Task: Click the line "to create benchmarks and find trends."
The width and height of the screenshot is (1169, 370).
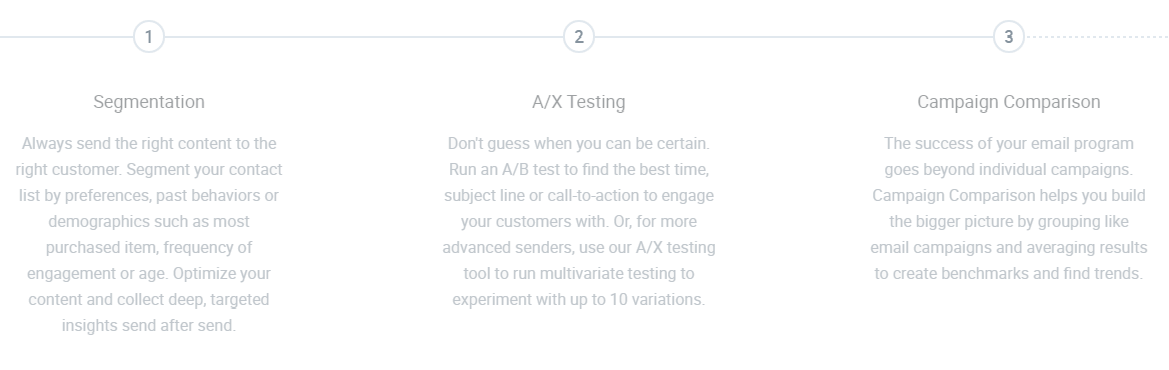Action: (1009, 274)
